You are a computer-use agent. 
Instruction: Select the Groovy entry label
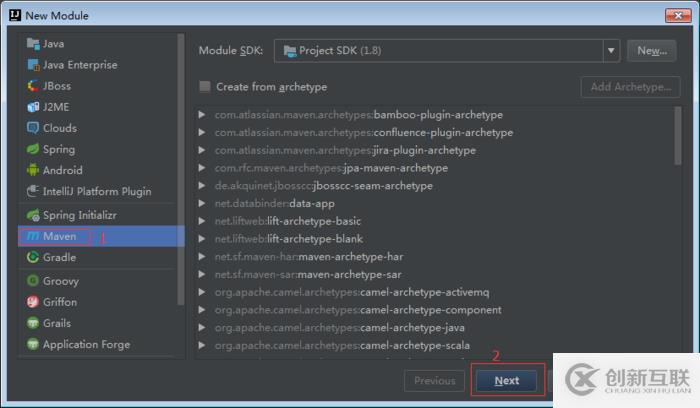coord(61,281)
